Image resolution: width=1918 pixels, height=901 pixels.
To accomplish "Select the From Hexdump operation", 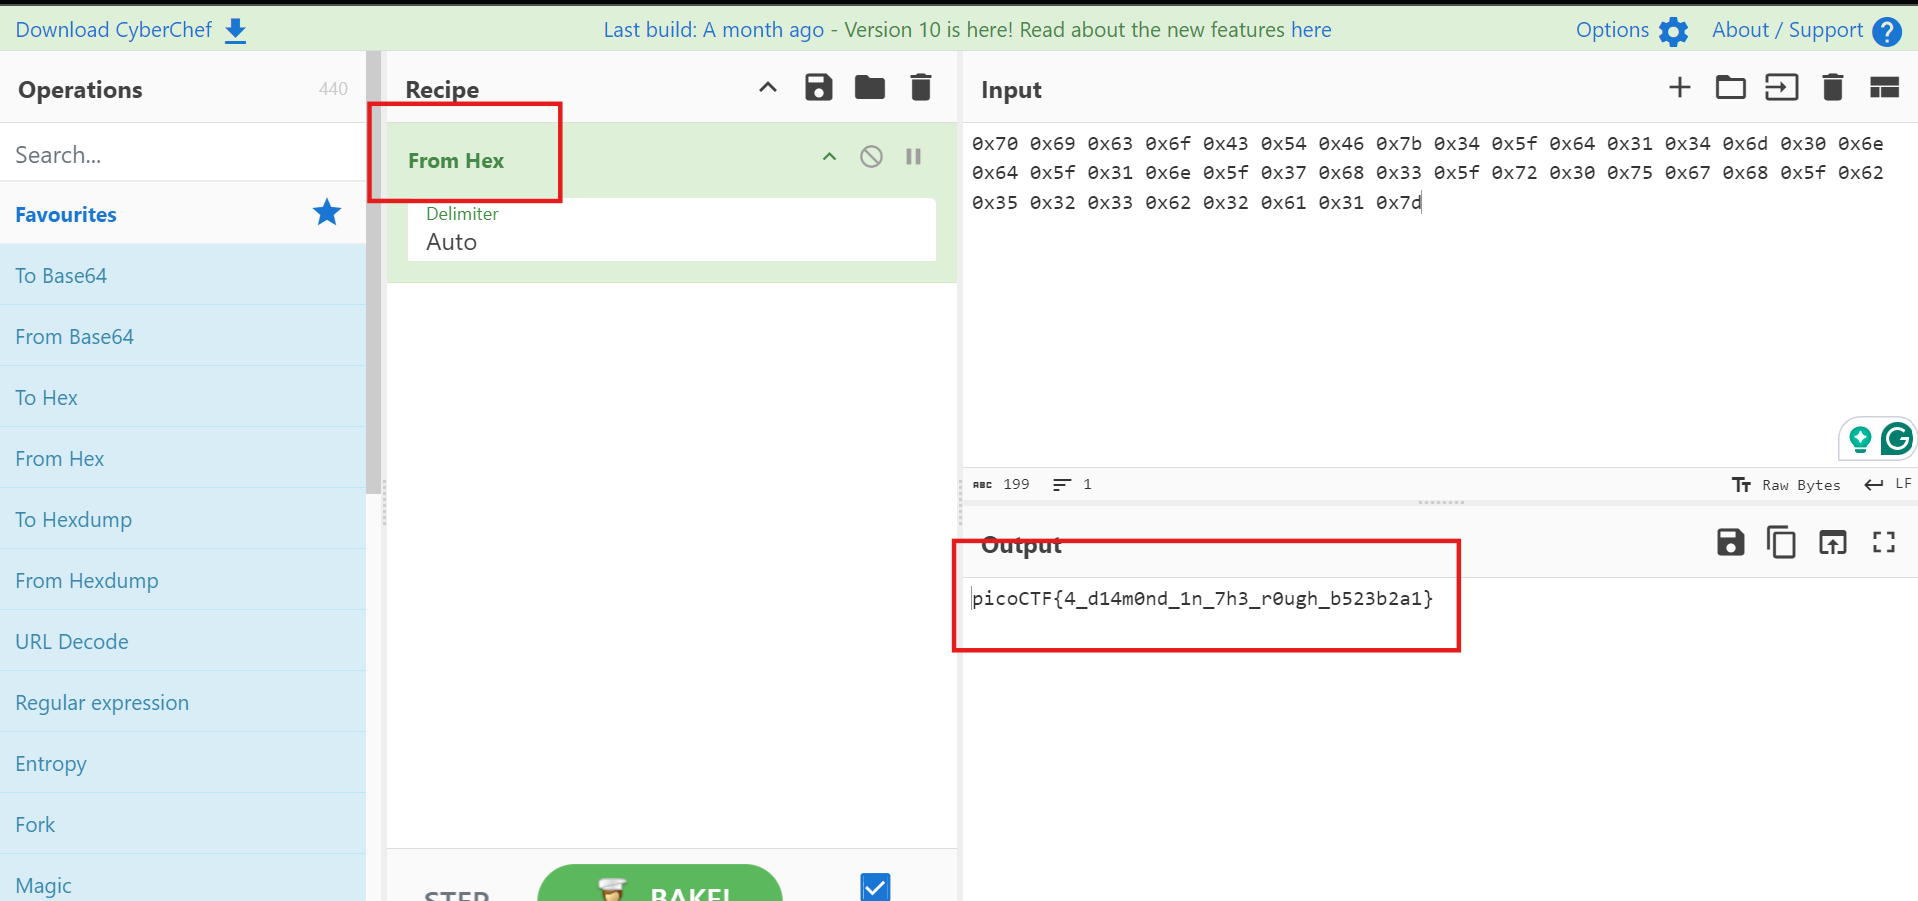I will [183, 580].
